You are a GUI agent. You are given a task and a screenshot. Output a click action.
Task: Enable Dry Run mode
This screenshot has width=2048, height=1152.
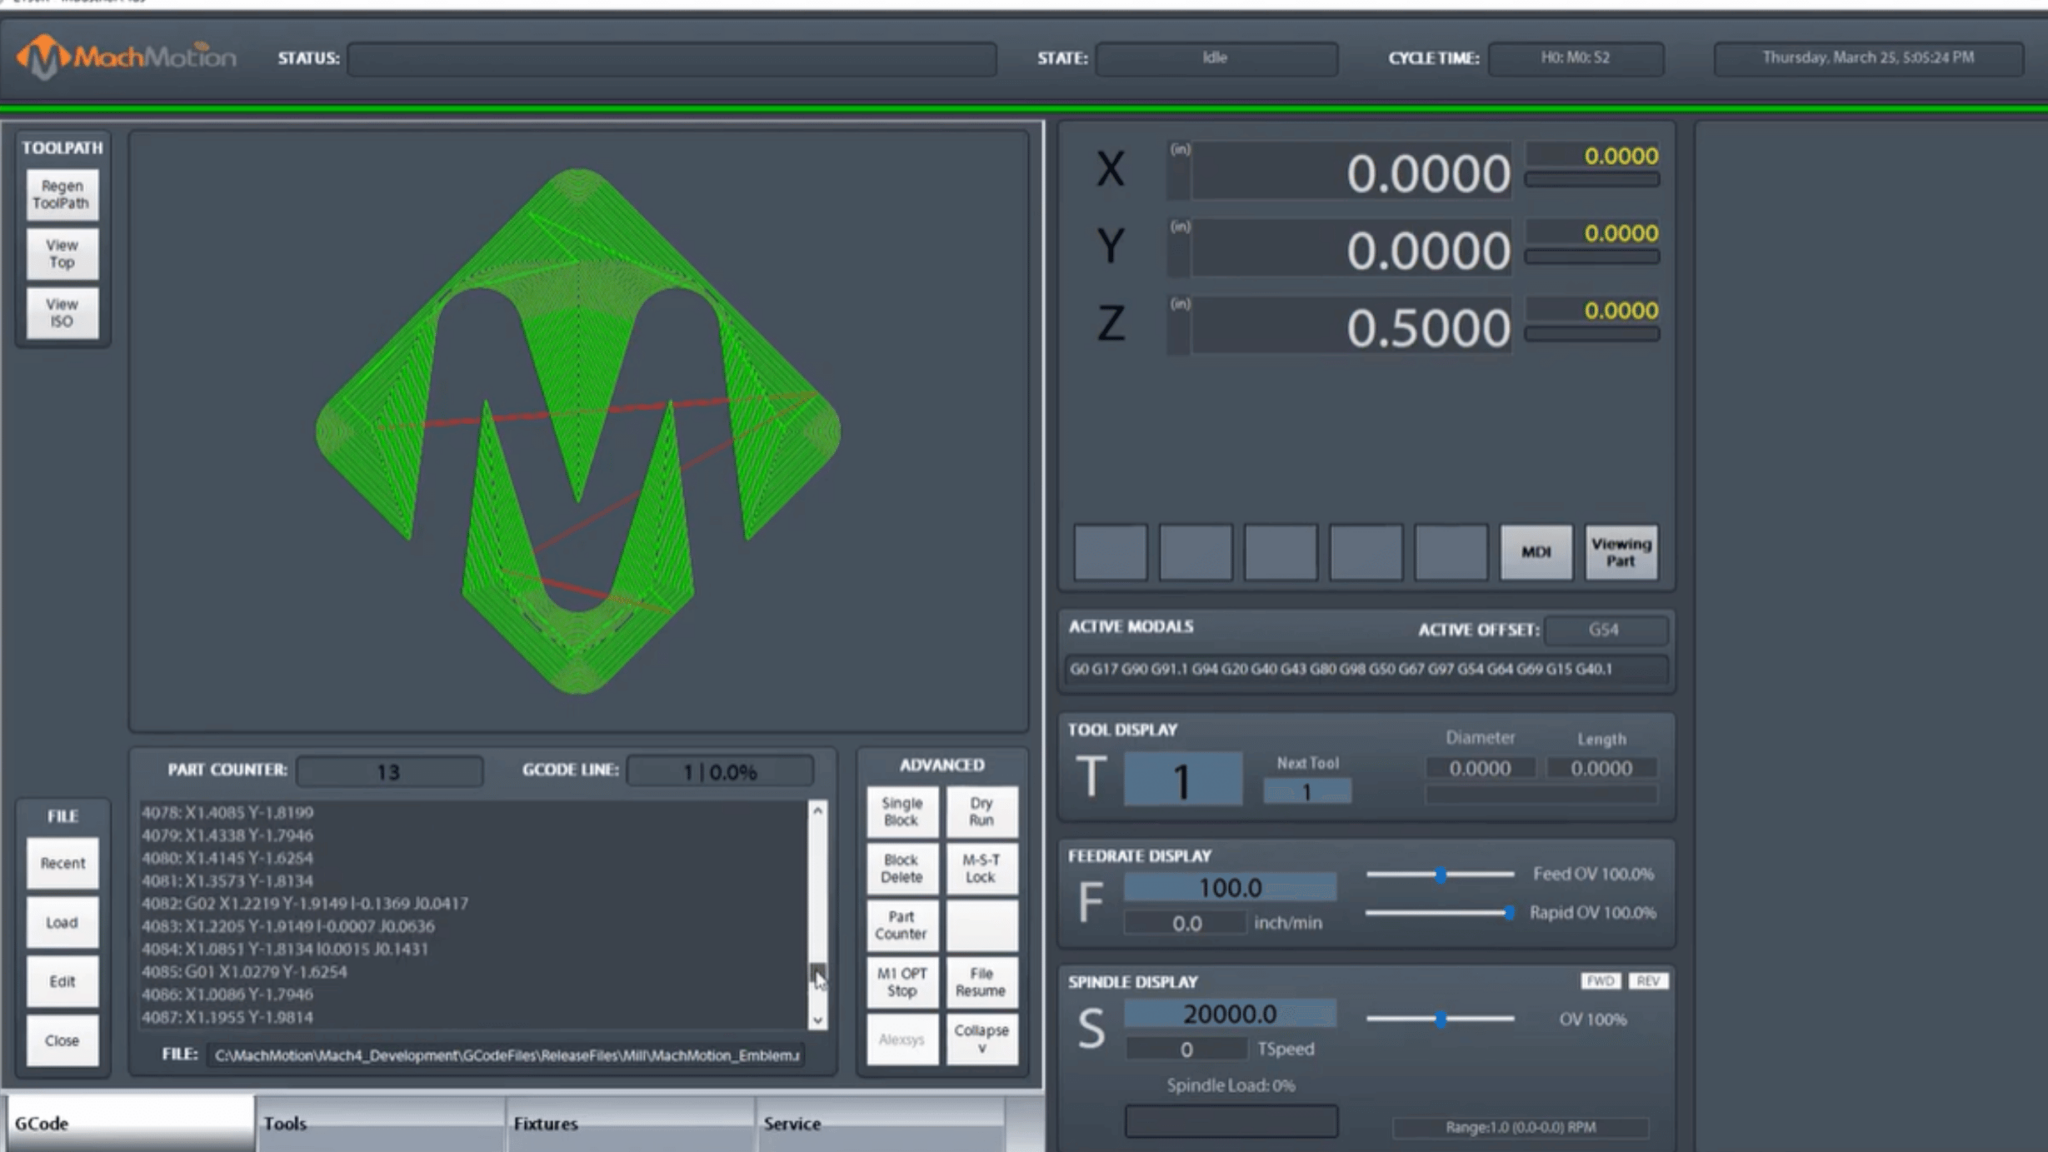[x=980, y=810]
